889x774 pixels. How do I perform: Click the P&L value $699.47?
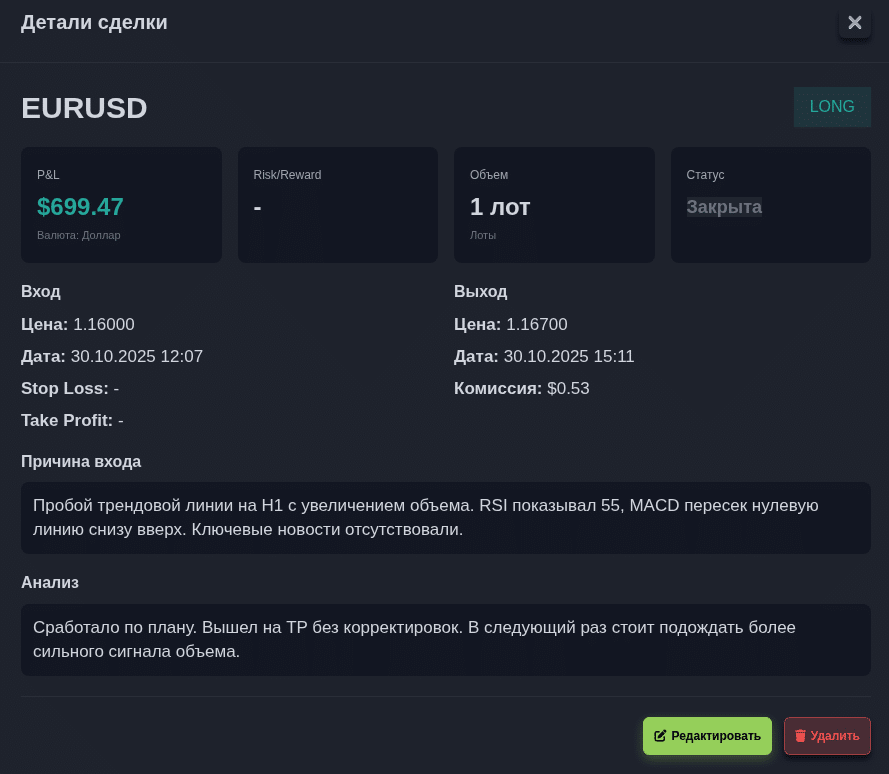tap(80, 207)
